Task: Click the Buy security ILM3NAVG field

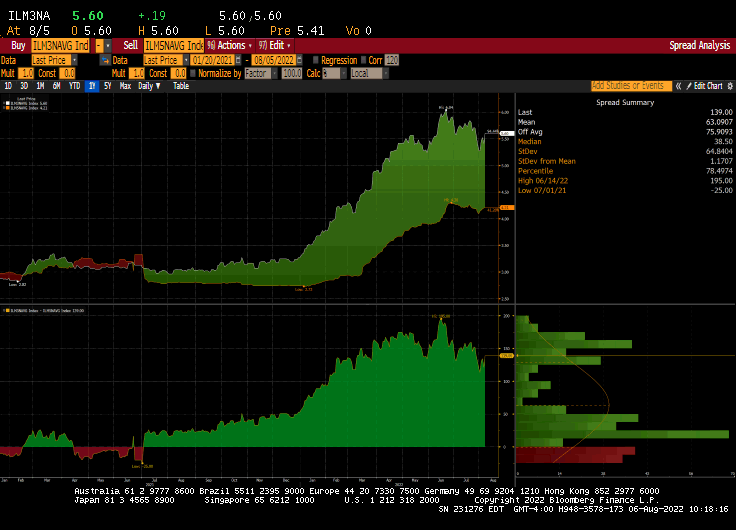Action: coord(59,46)
